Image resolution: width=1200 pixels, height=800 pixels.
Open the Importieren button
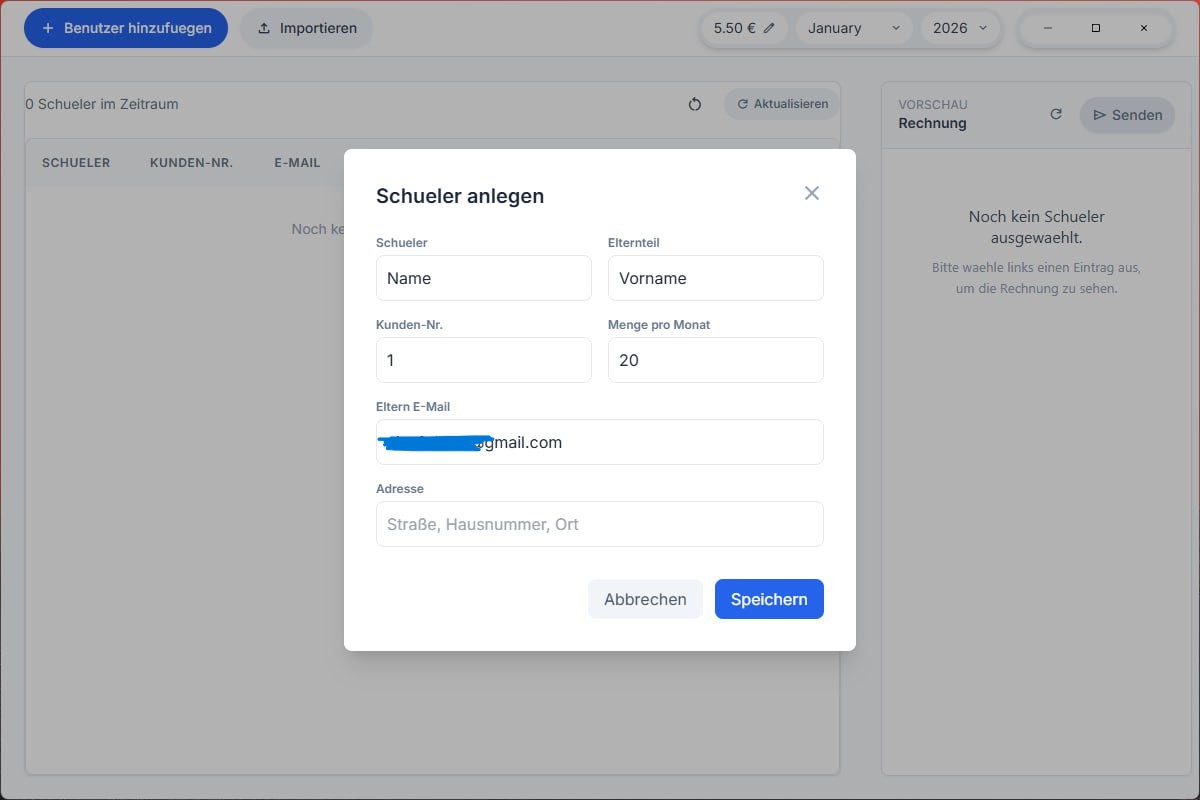[306, 28]
